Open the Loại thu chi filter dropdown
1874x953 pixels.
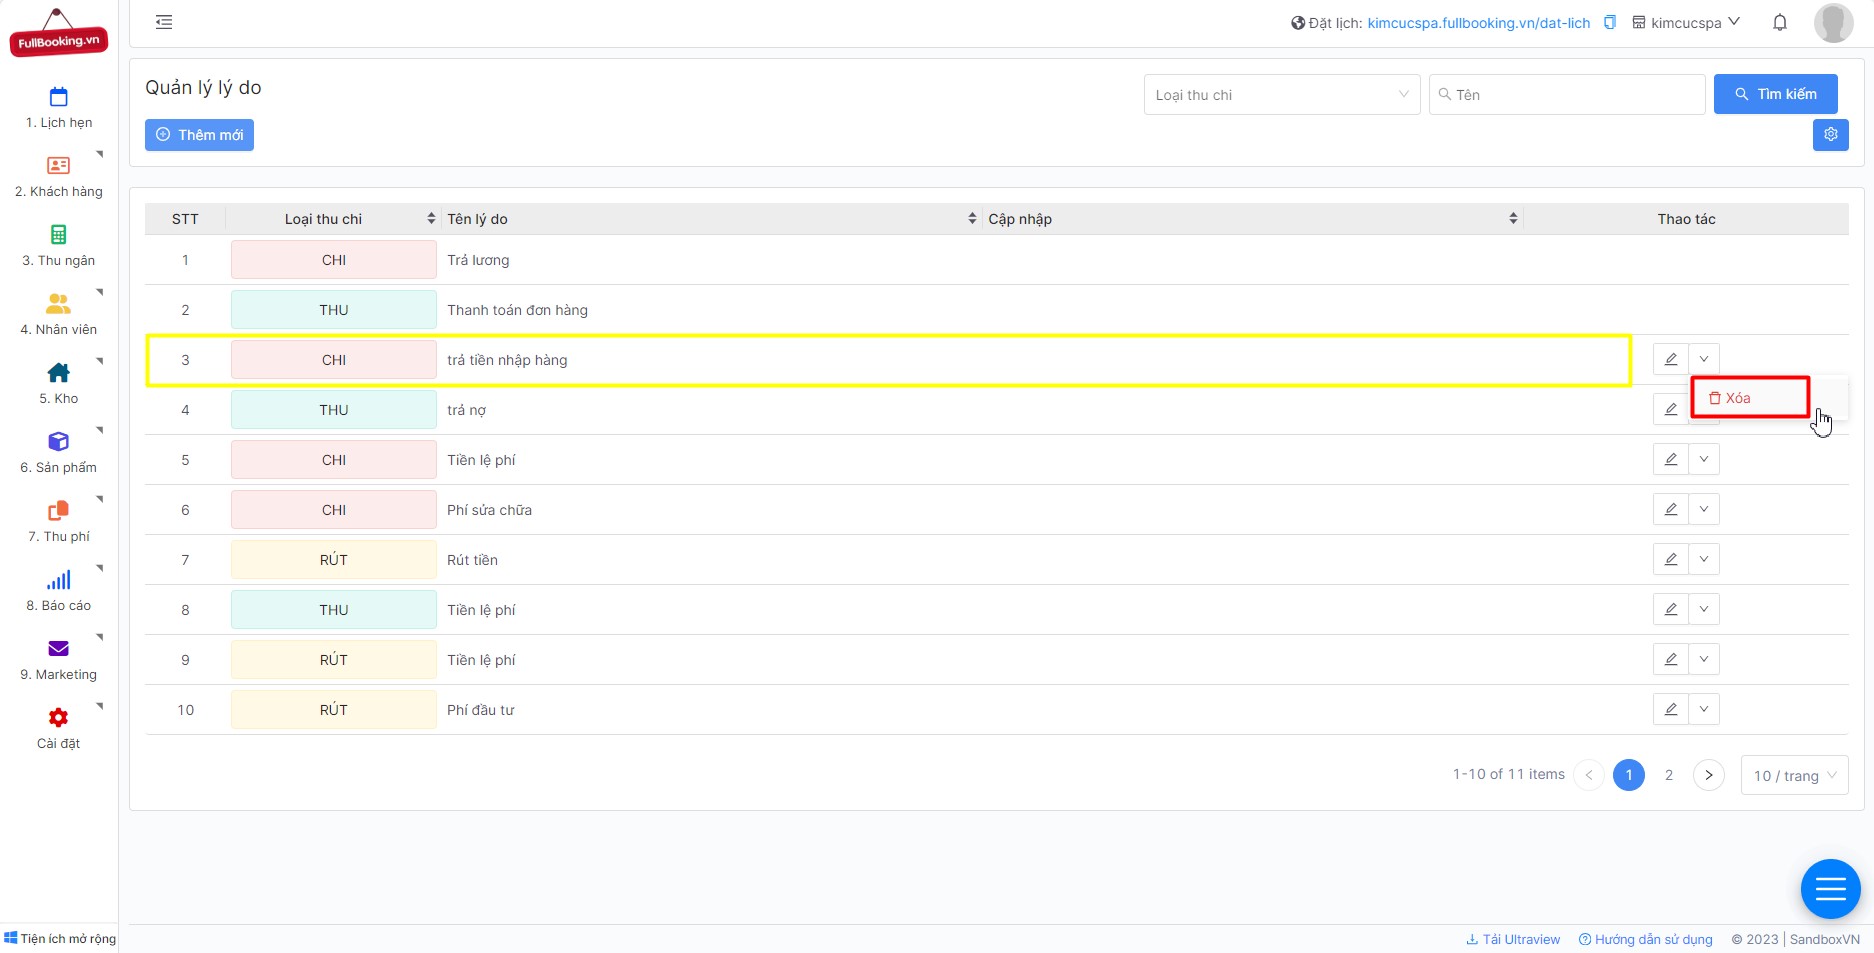pyautogui.click(x=1282, y=95)
